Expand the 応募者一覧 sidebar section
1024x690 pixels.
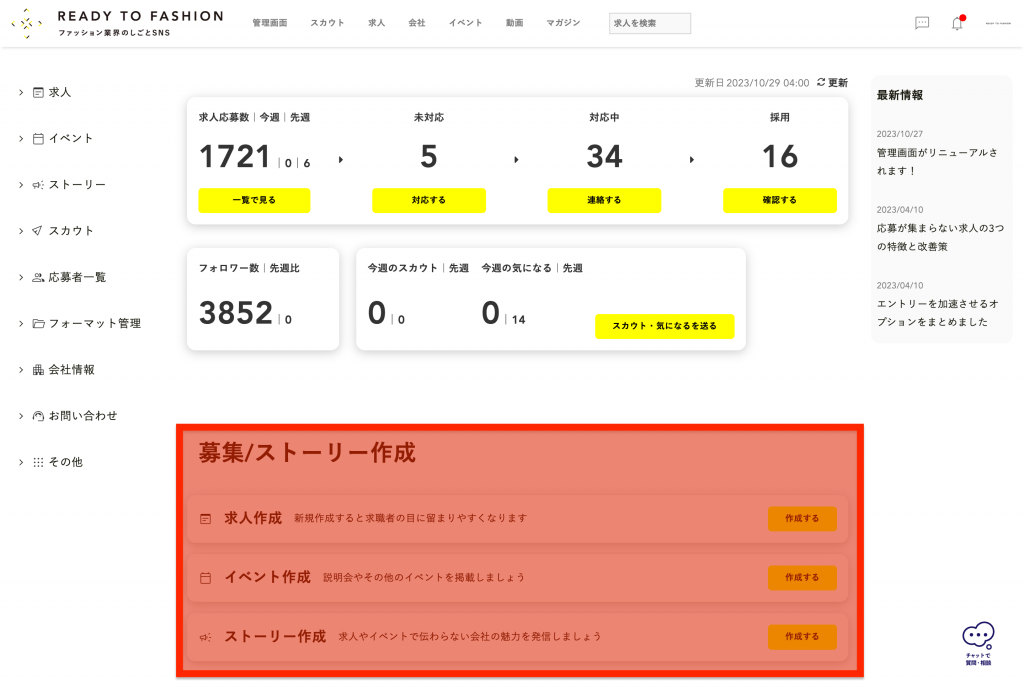pos(20,277)
